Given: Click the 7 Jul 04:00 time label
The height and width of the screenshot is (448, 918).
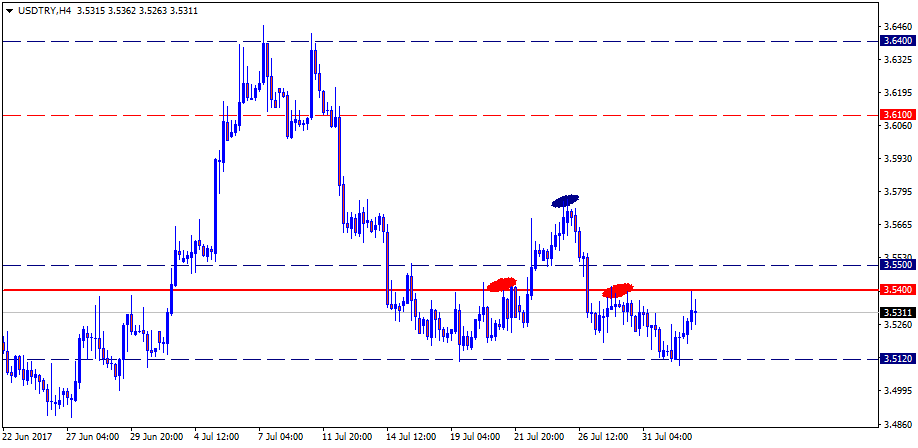Looking at the screenshot, I should point(281,437).
